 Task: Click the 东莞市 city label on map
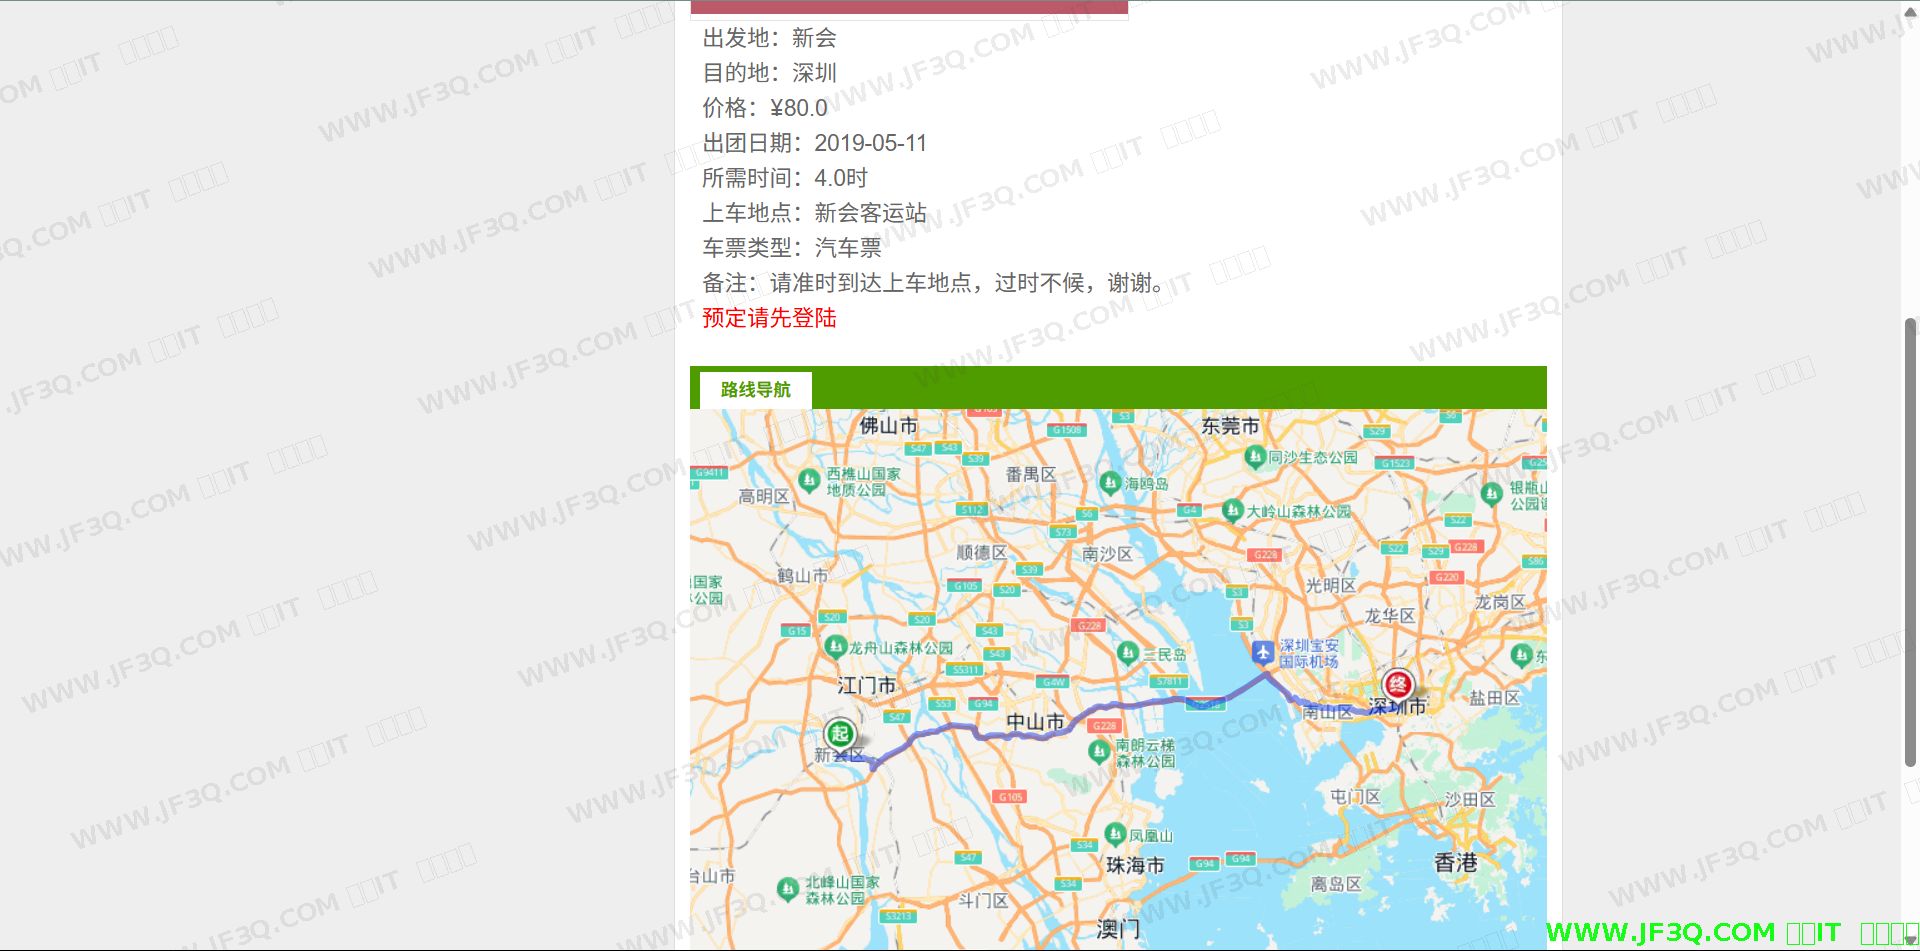point(1230,426)
